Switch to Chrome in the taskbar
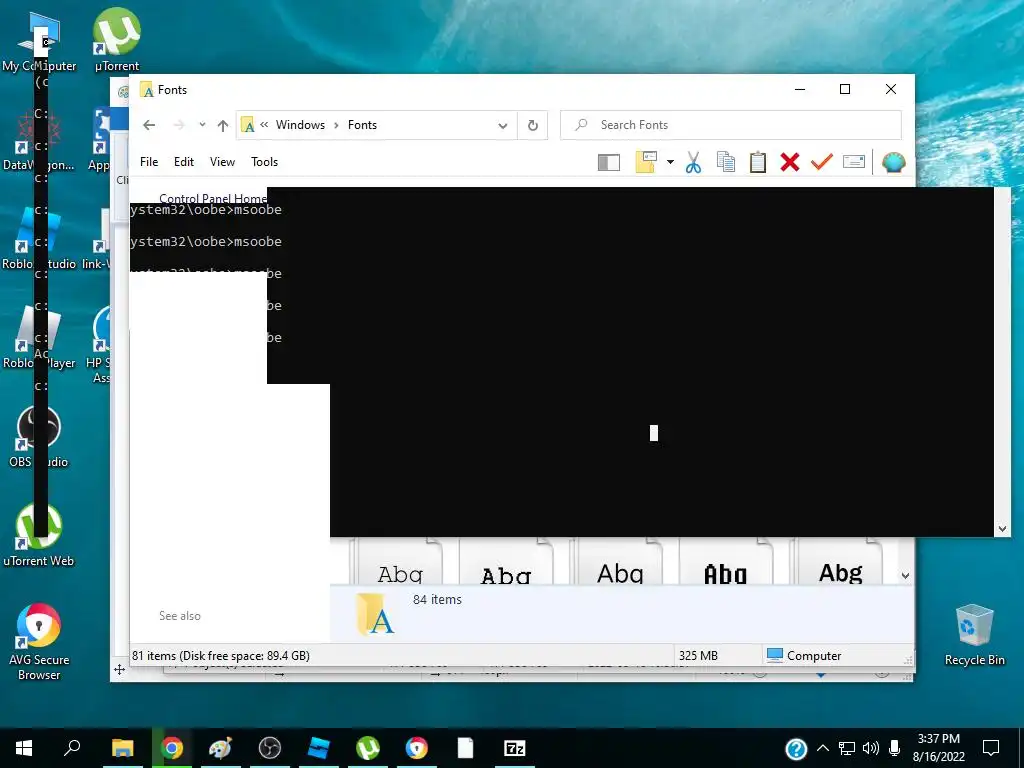1024x768 pixels. (x=172, y=748)
